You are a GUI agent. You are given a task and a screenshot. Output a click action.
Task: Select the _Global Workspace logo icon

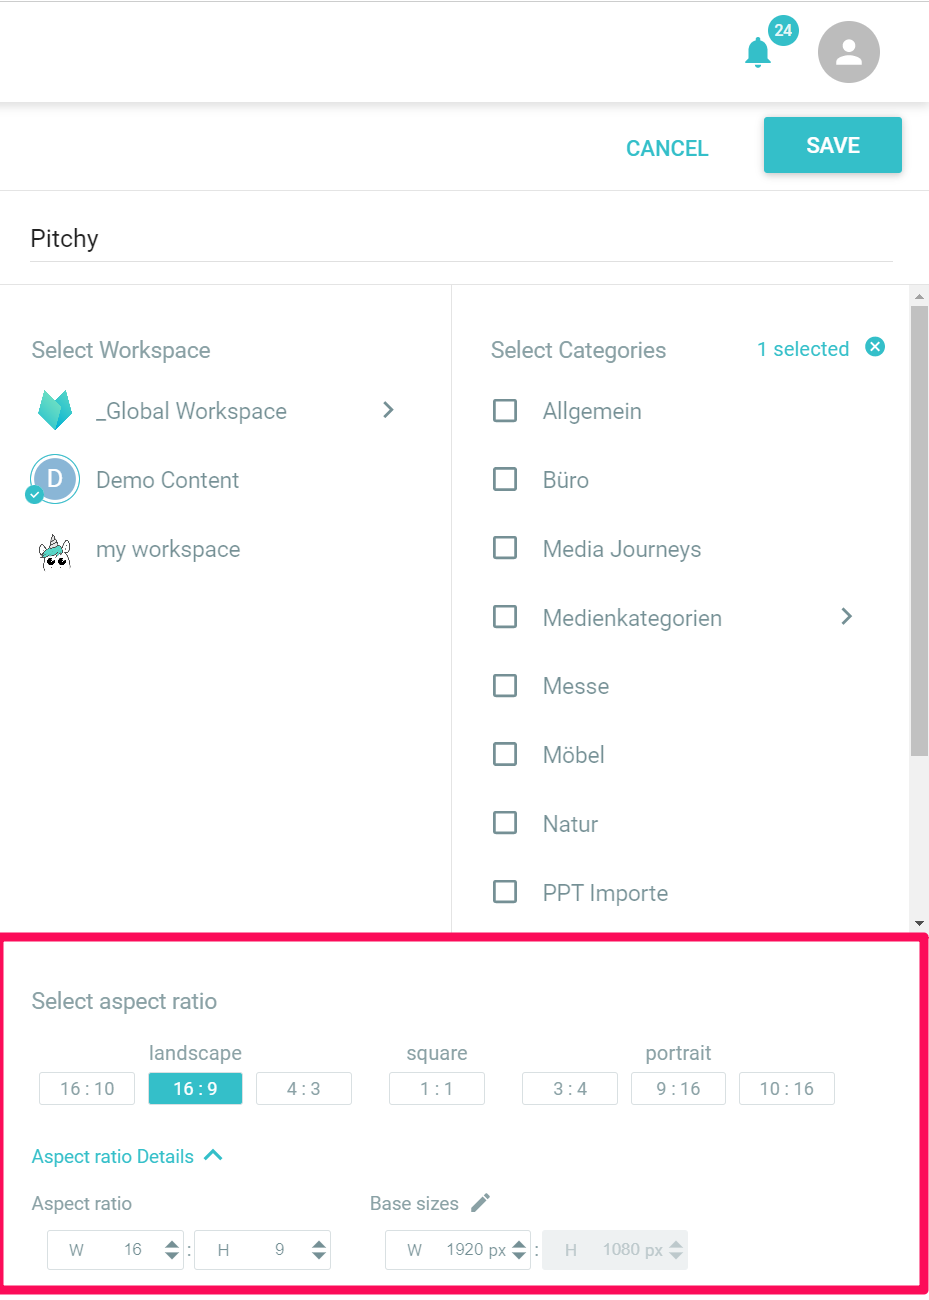pos(55,410)
